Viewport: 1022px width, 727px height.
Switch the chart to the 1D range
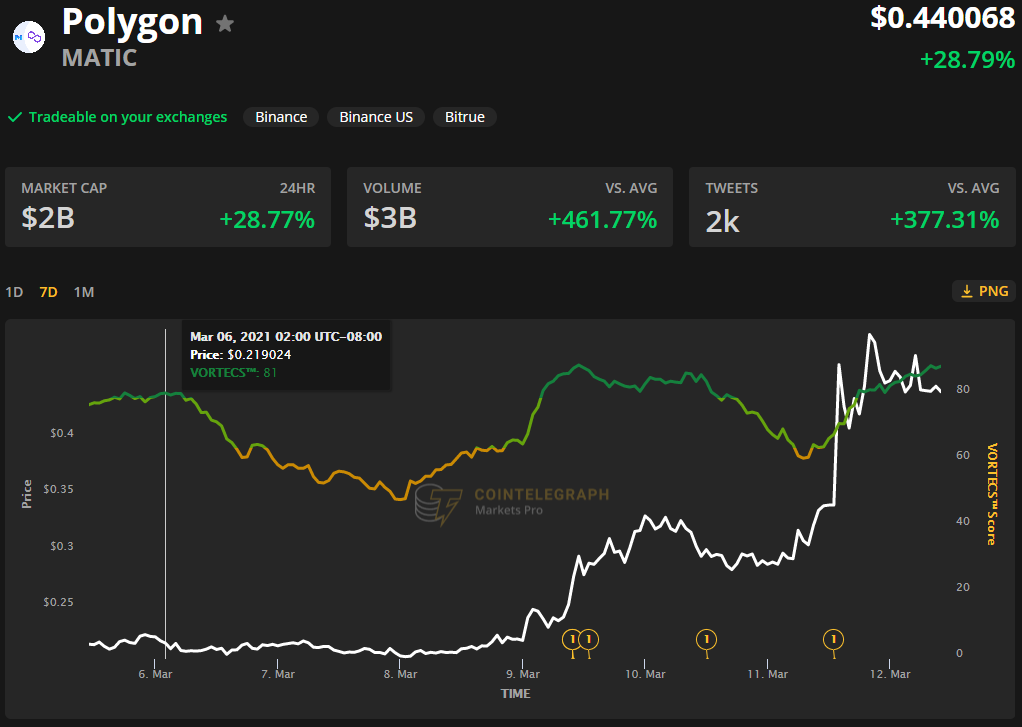point(14,292)
